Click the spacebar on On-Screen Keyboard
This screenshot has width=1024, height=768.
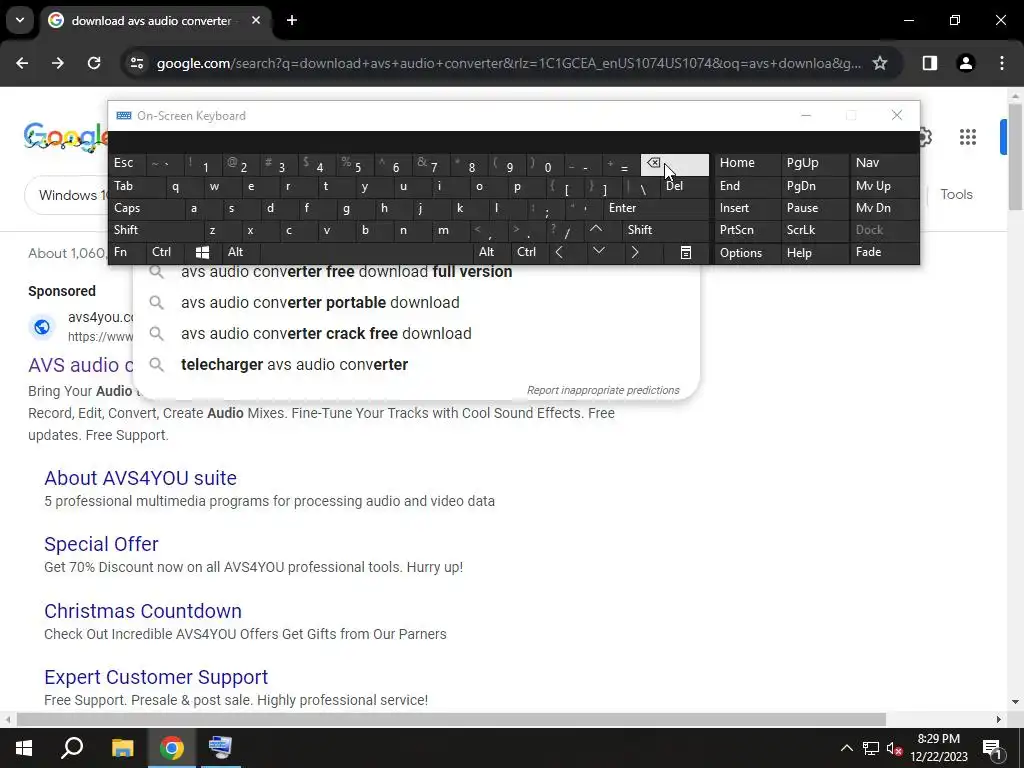point(367,252)
